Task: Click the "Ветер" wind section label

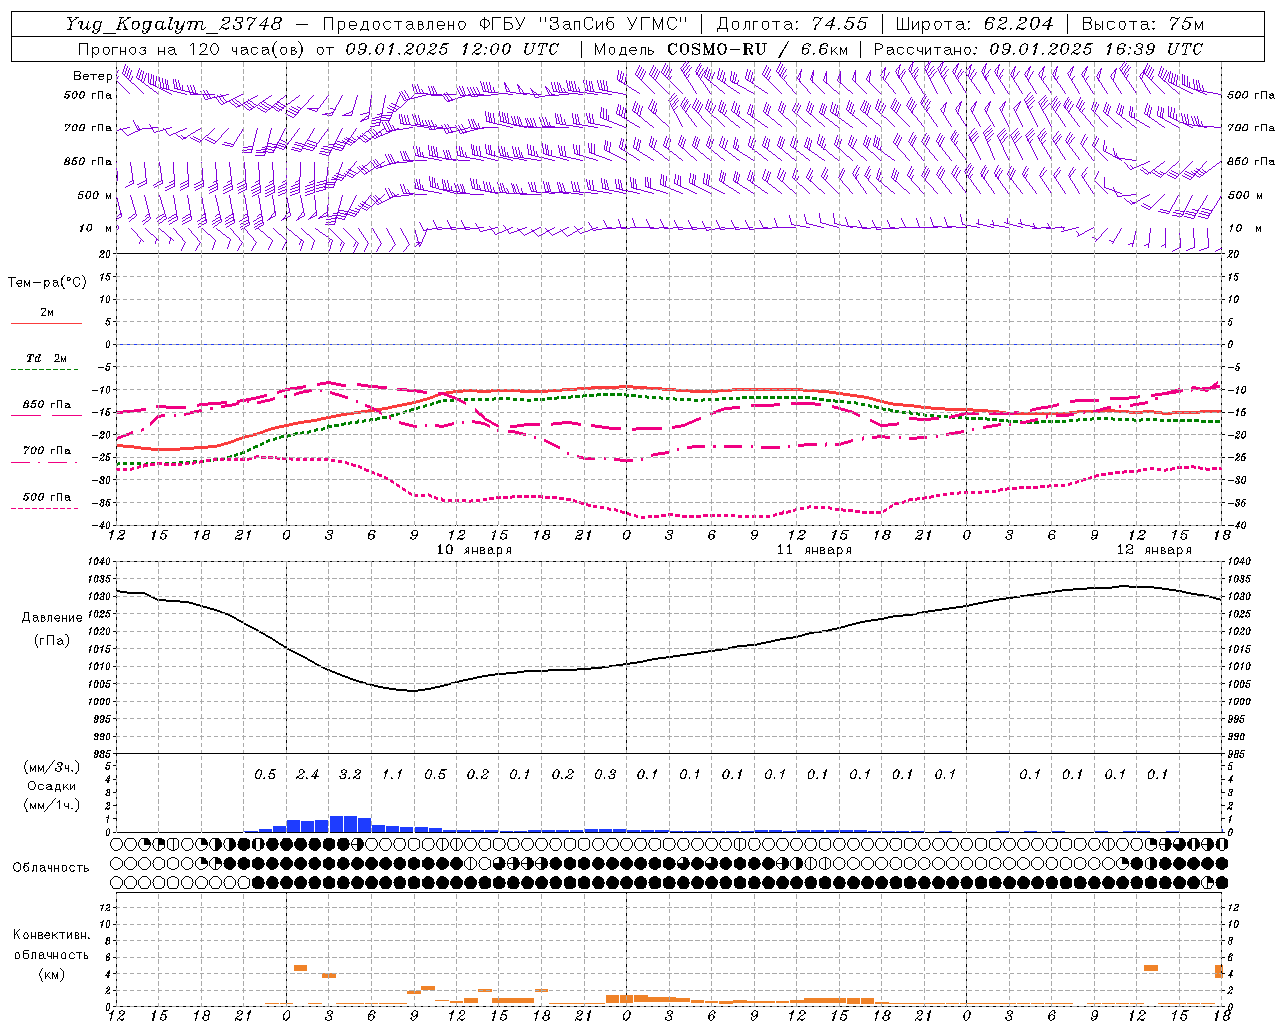Action: [93, 76]
